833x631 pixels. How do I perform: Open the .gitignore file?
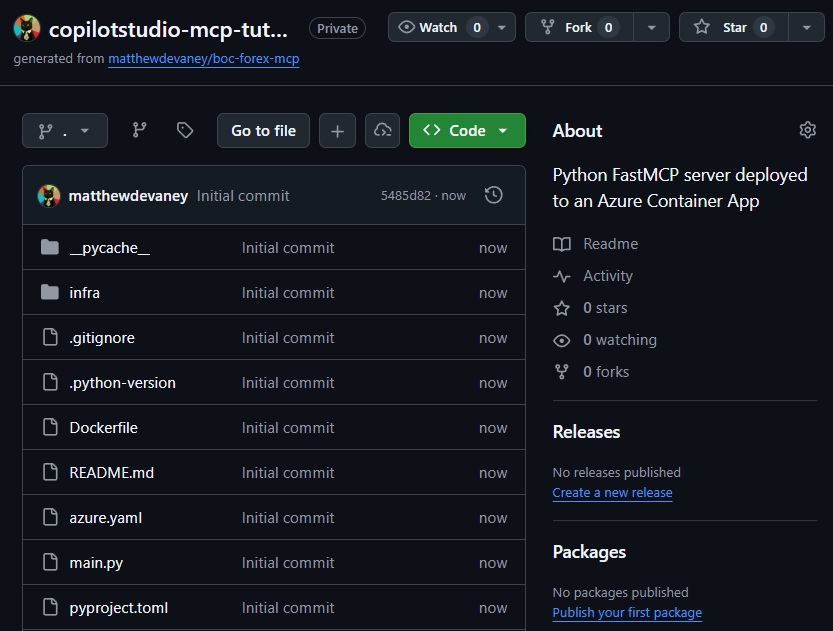[102, 338]
